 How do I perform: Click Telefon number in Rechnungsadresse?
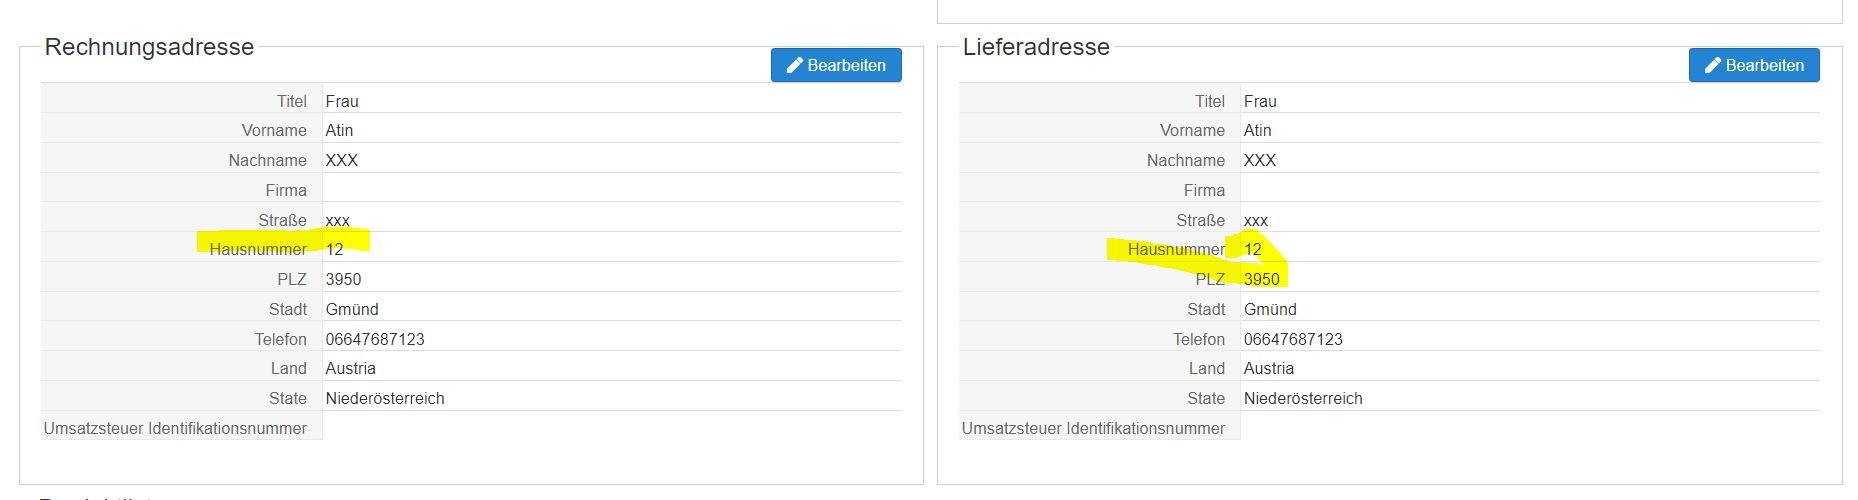click(x=375, y=340)
